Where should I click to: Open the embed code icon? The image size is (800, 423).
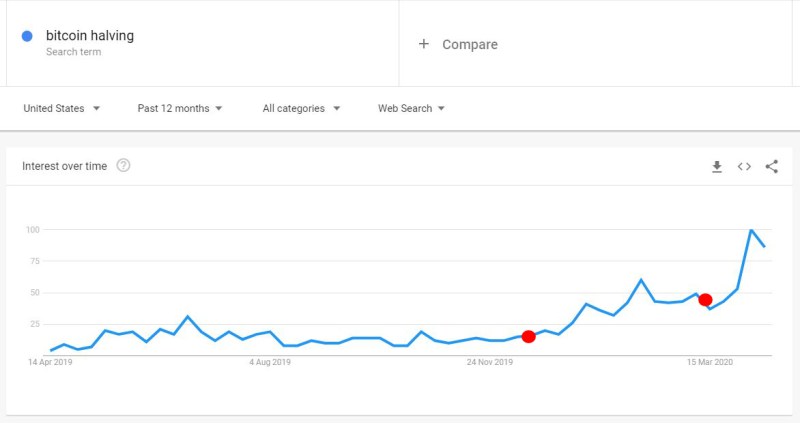point(744,167)
